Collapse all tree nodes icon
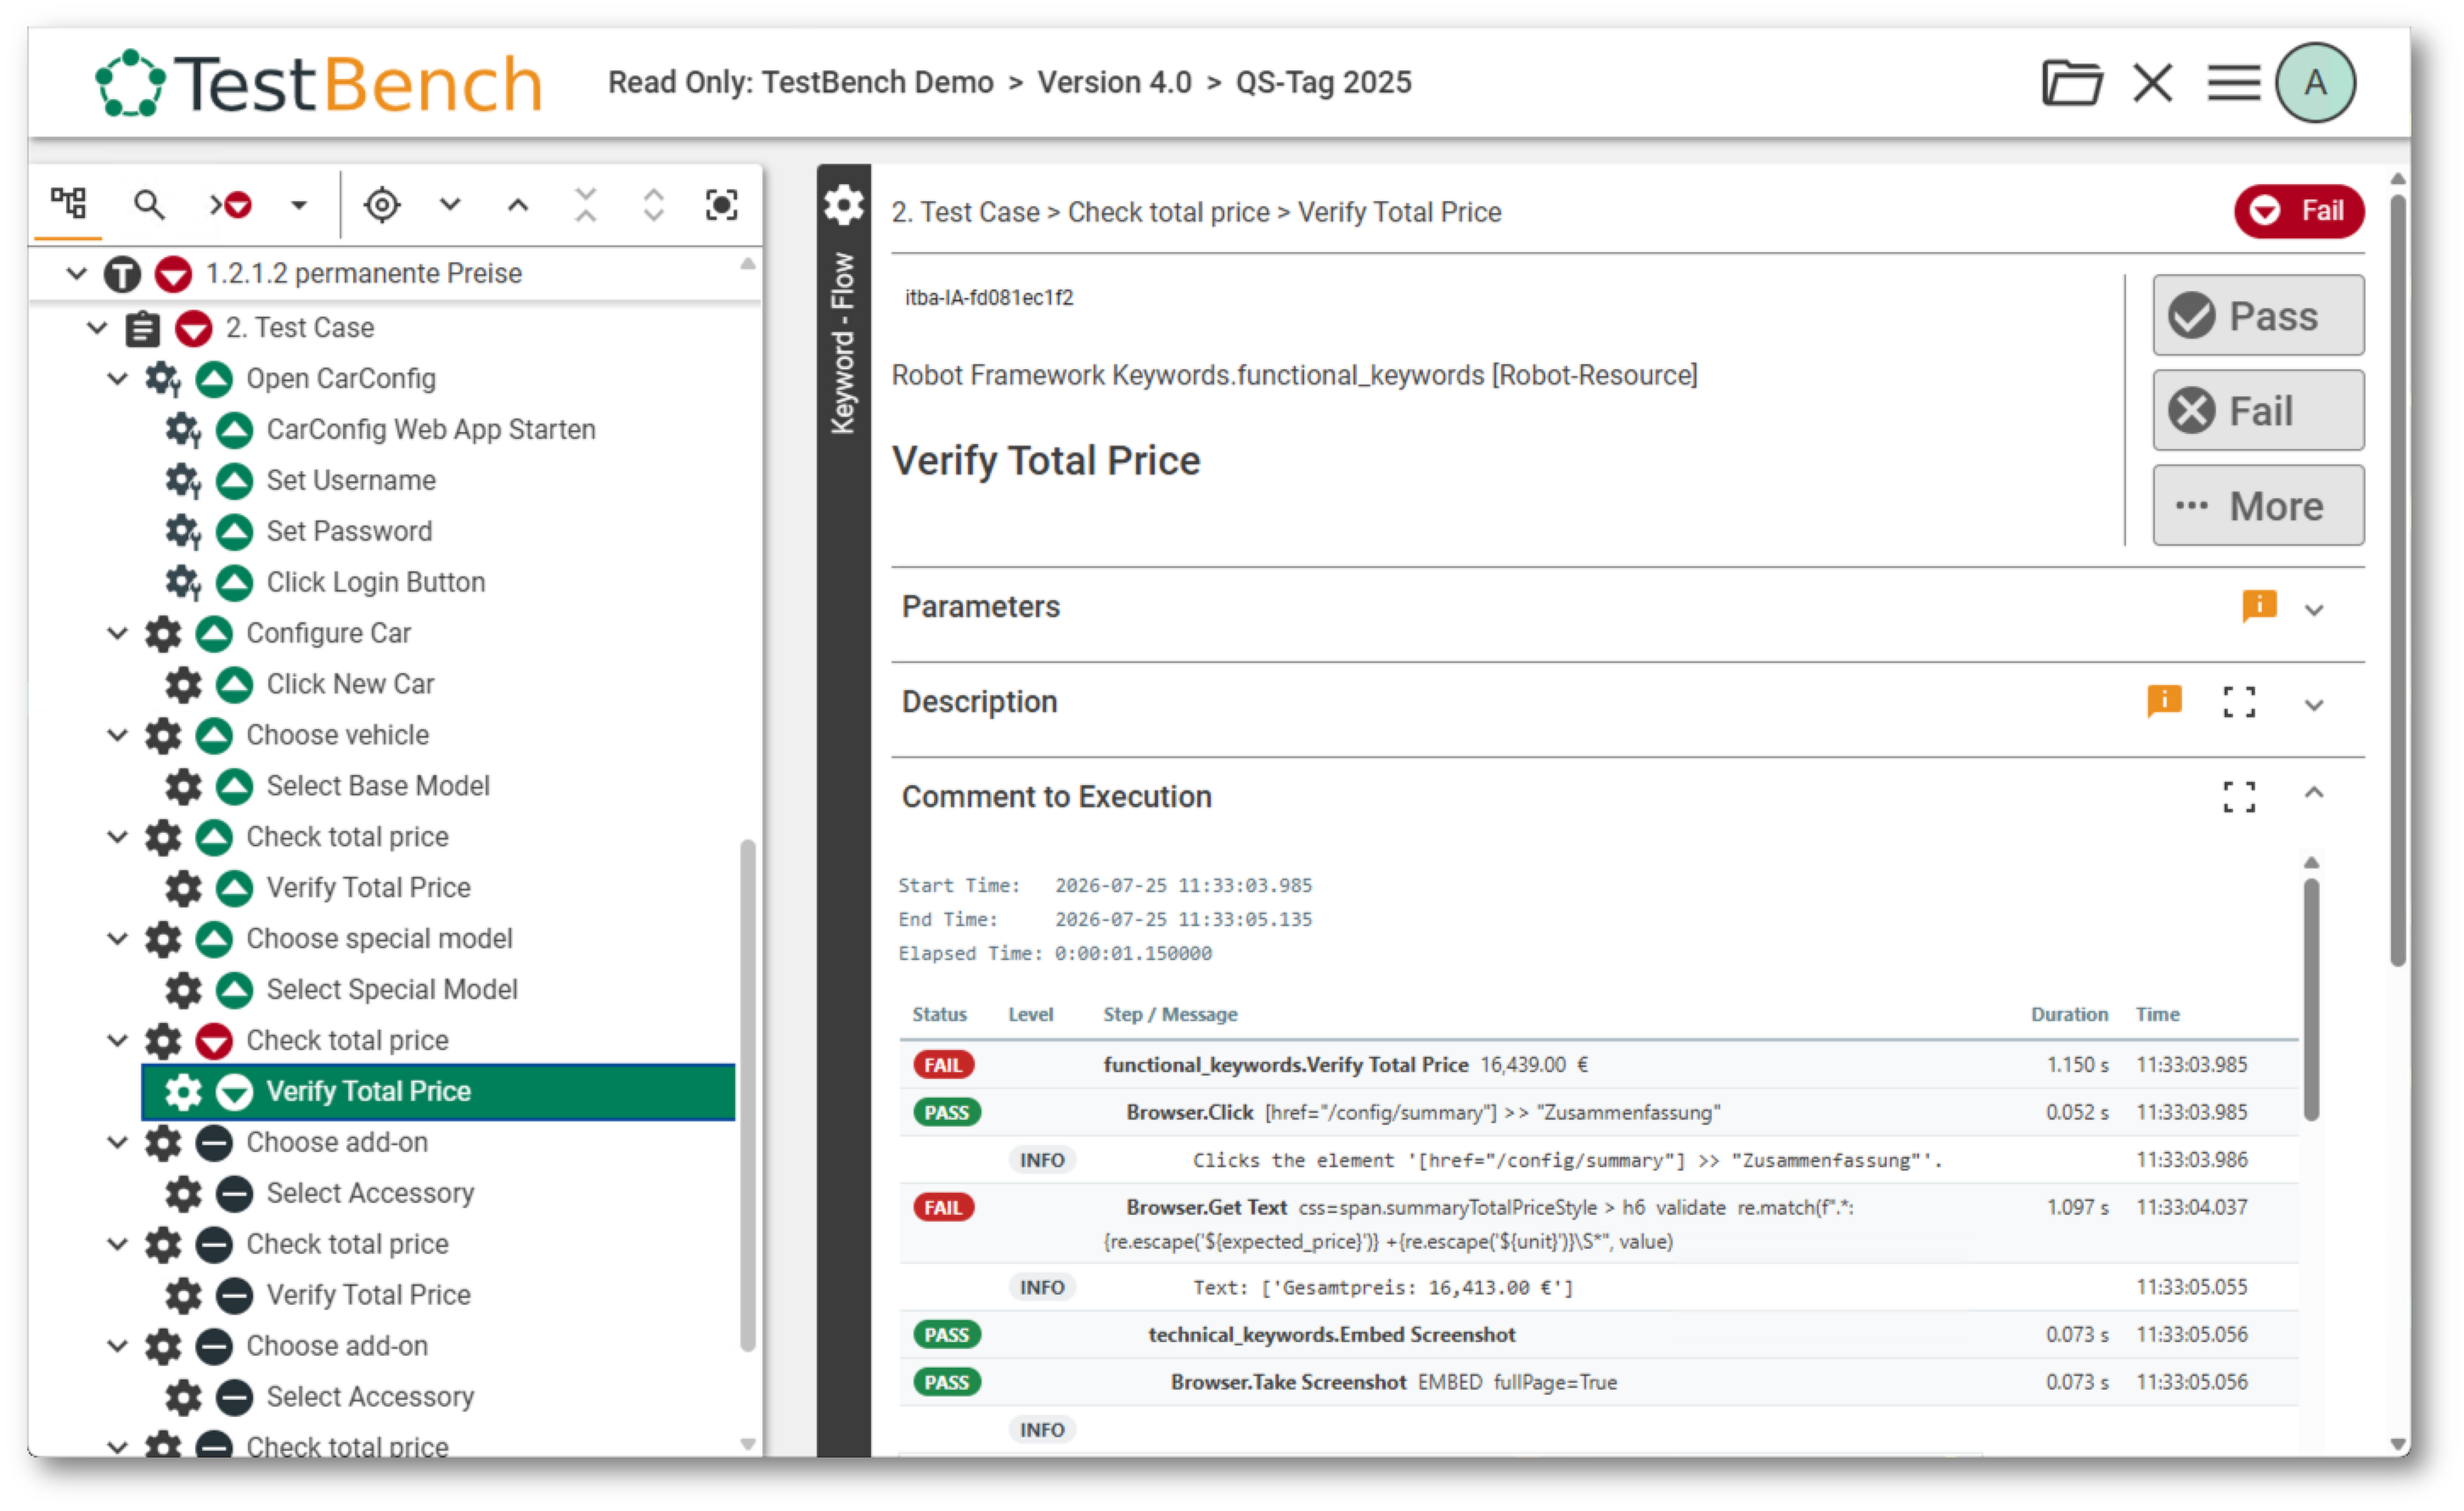The image size is (2464, 1511). (x=586, y=205)
